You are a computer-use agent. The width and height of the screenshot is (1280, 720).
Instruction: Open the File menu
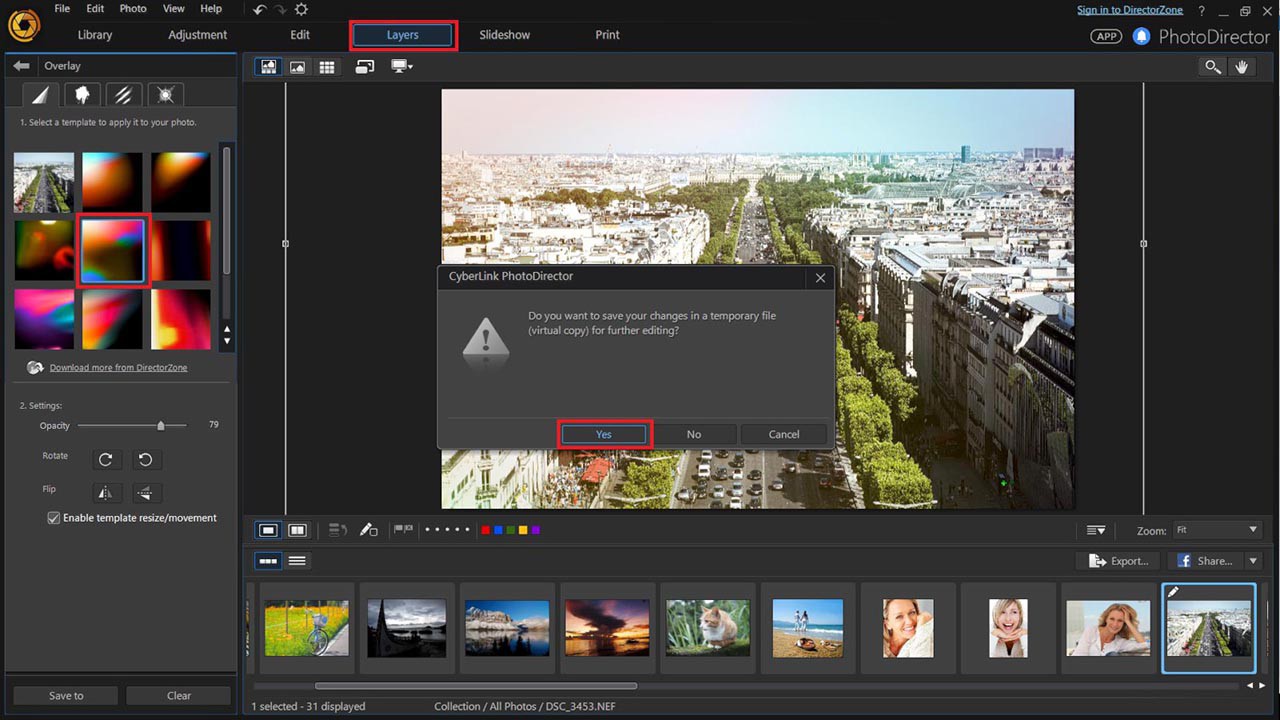click(x=62, y=8)
